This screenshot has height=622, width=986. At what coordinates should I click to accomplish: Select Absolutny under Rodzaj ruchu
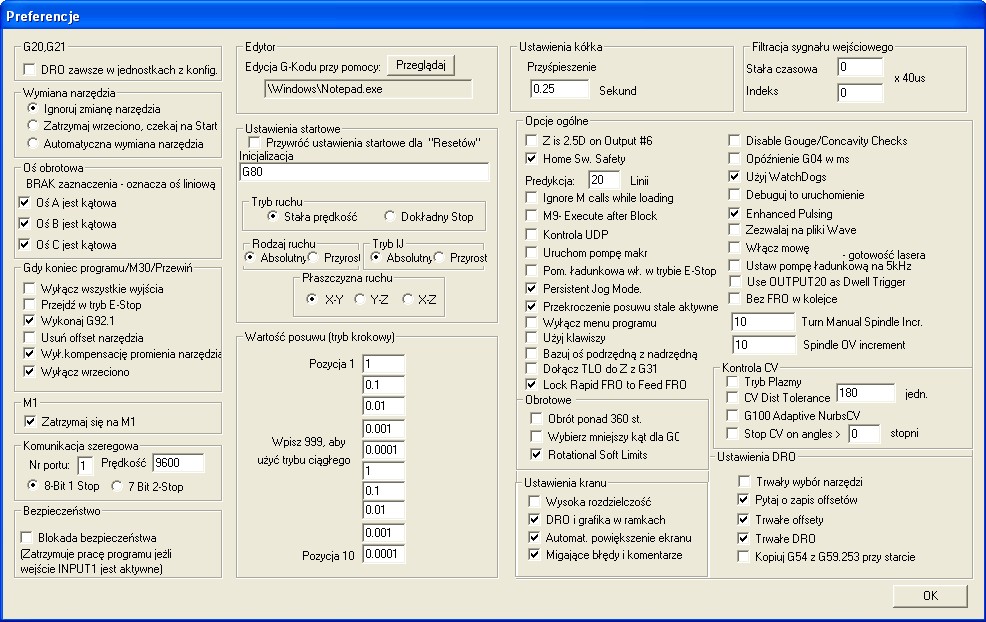pyautogui.click(x=250, y=257)
